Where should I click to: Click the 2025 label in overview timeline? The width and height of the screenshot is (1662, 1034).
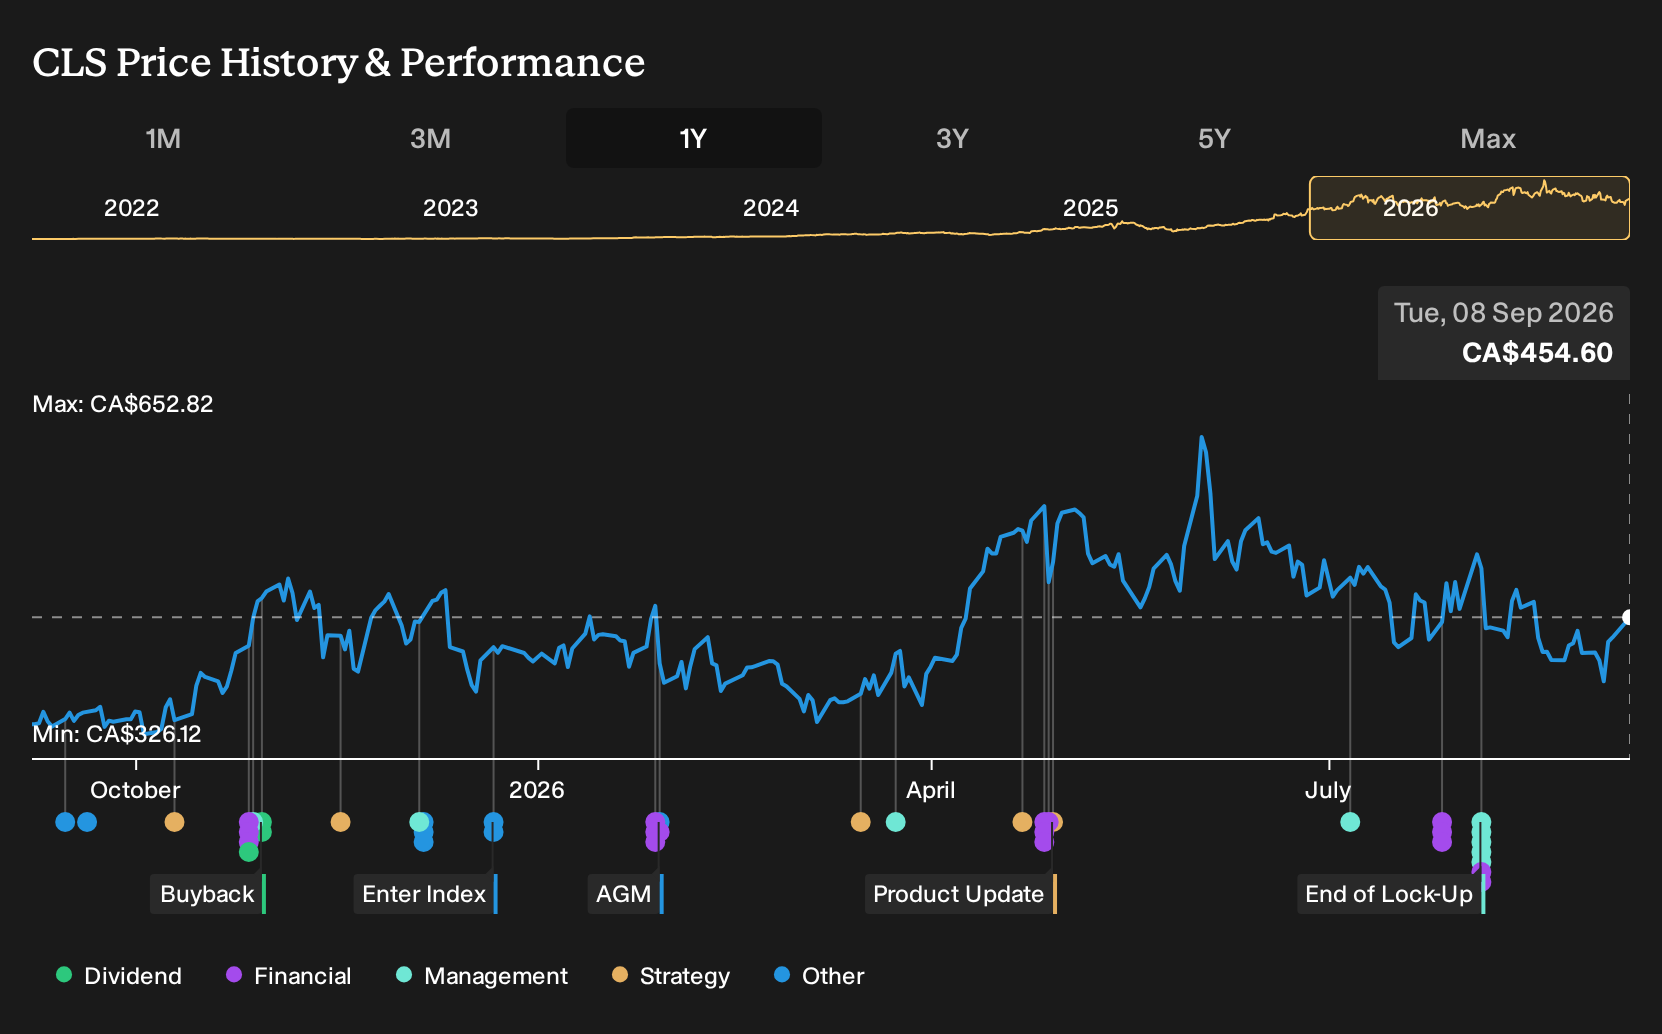coord(1090,208)
